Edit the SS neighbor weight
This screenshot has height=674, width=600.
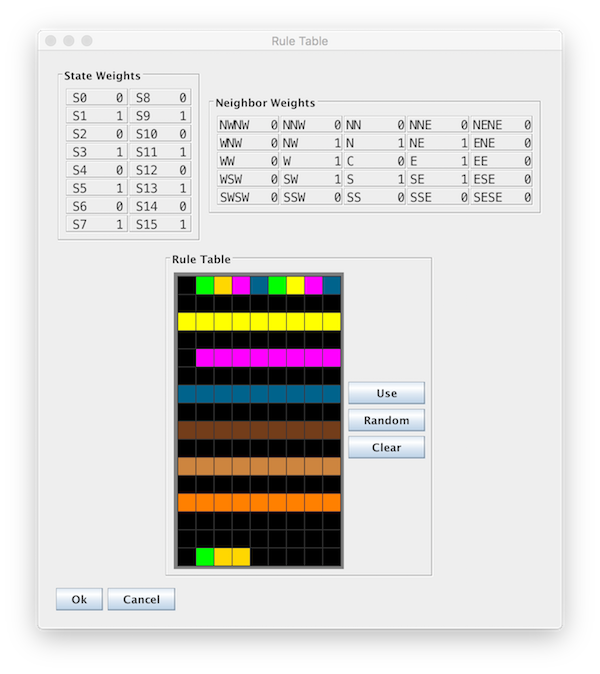pos(375,197)
